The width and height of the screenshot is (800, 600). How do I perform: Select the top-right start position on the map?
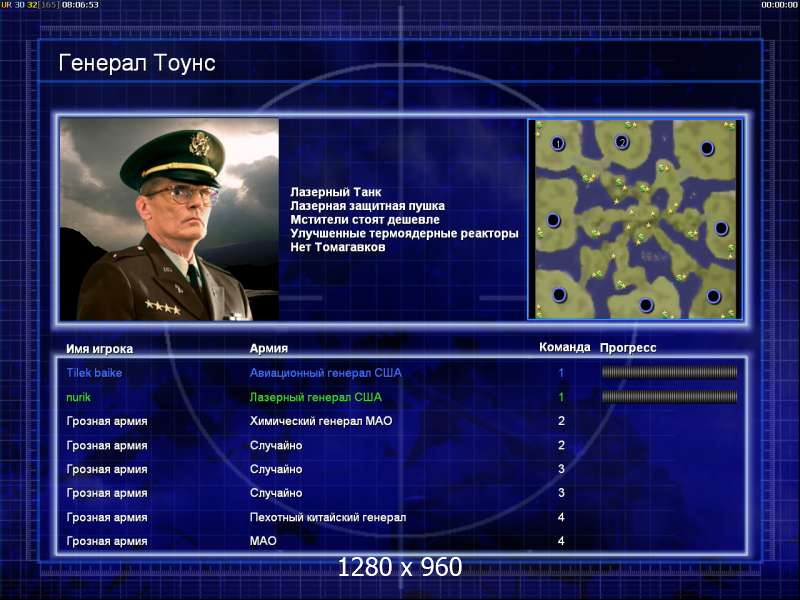(707, 148)
